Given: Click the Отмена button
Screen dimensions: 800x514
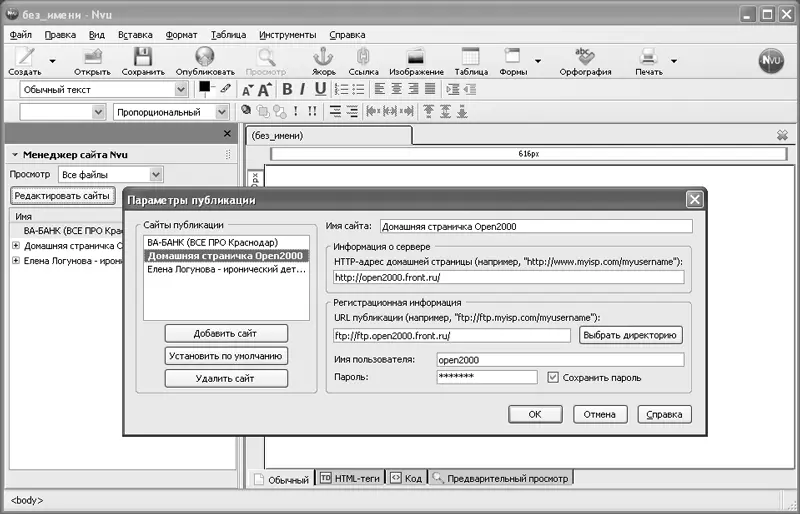Looking at the screenshot, I should click(600, 414).
